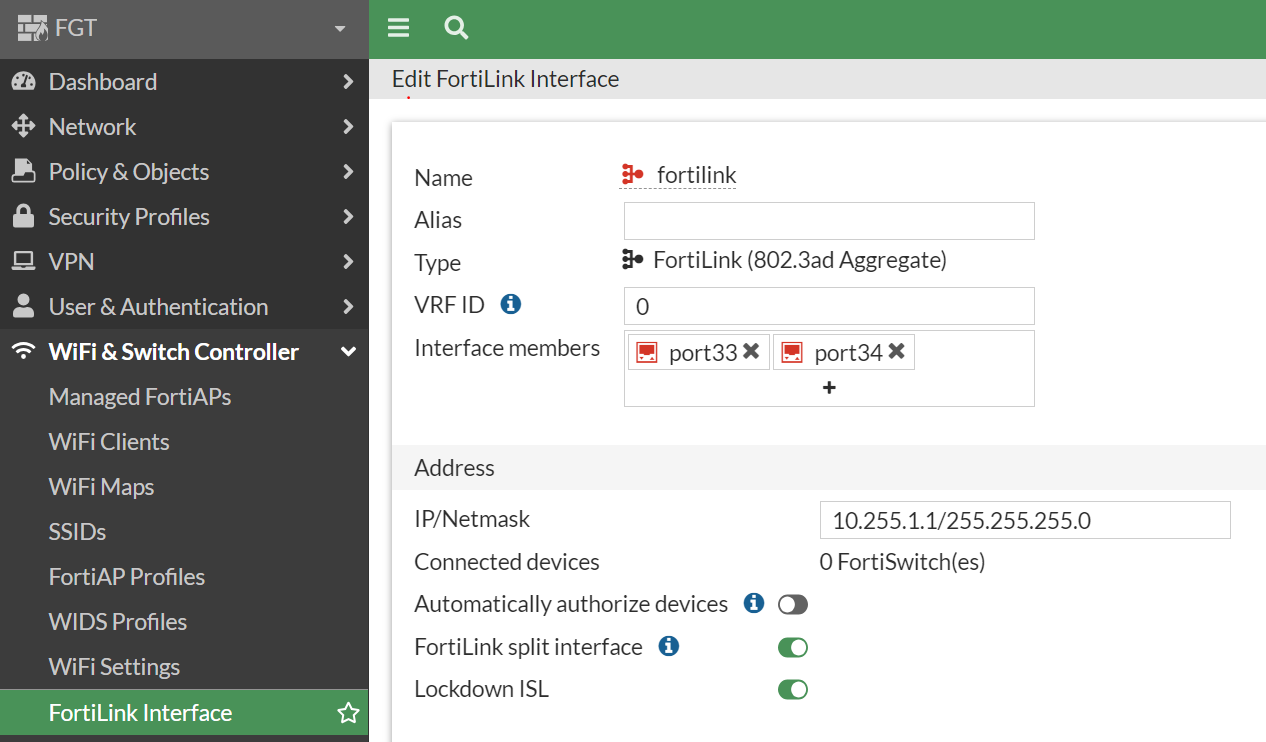Expand the User & Authentication chevron

348,306
